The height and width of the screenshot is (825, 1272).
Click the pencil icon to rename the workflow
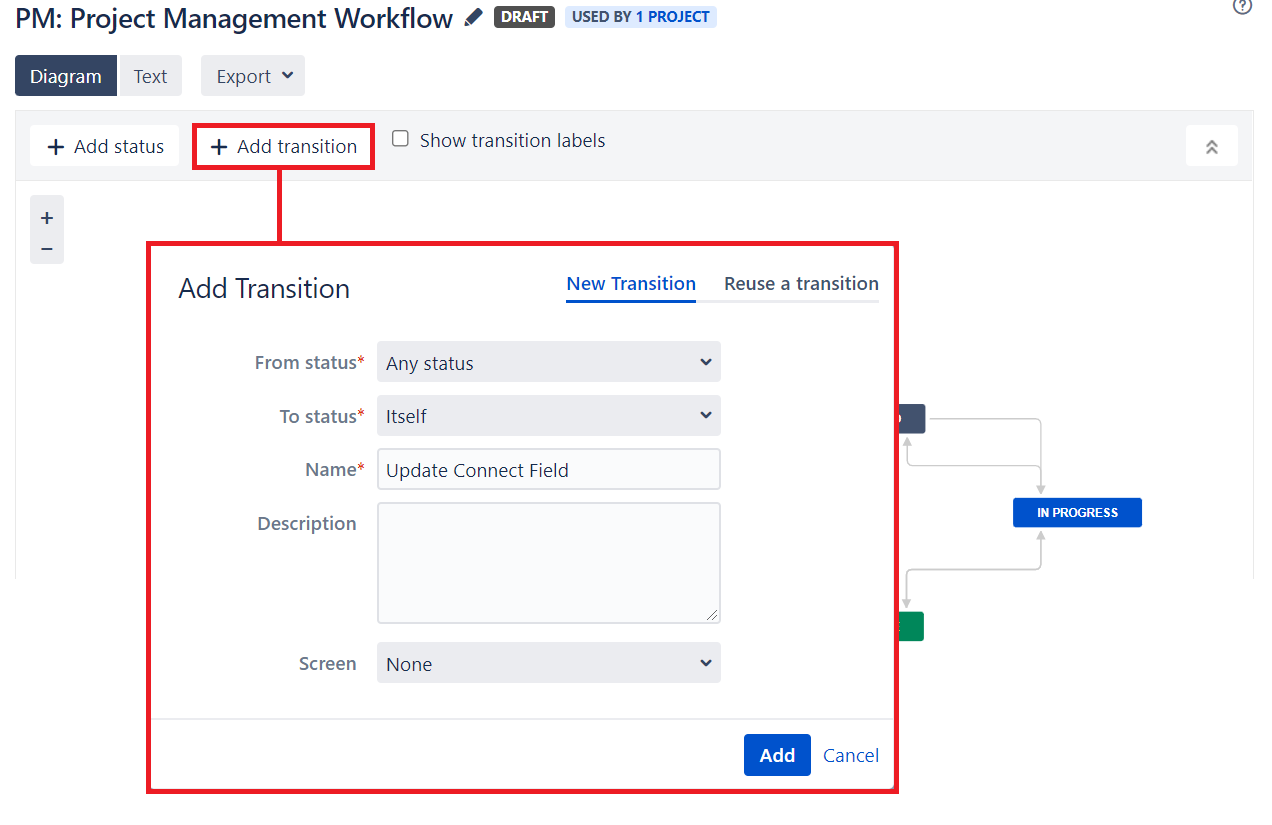(x=471, y=17)
